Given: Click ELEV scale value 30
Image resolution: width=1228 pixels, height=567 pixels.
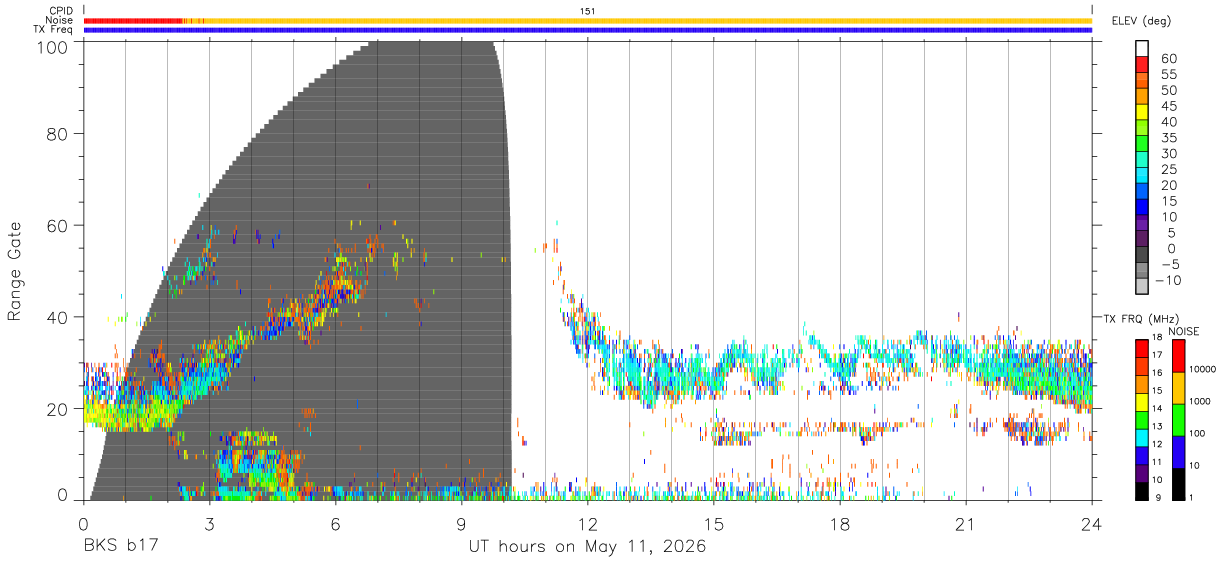Looking at the screenshot, I should point(1168,153).
